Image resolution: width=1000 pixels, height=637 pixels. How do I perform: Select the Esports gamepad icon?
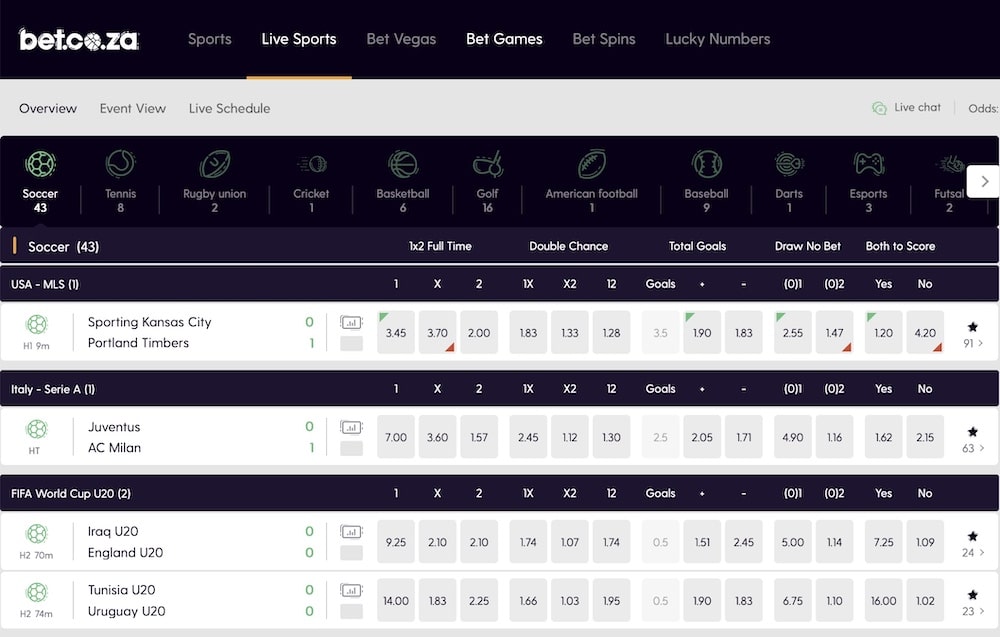tap(868, 163)
